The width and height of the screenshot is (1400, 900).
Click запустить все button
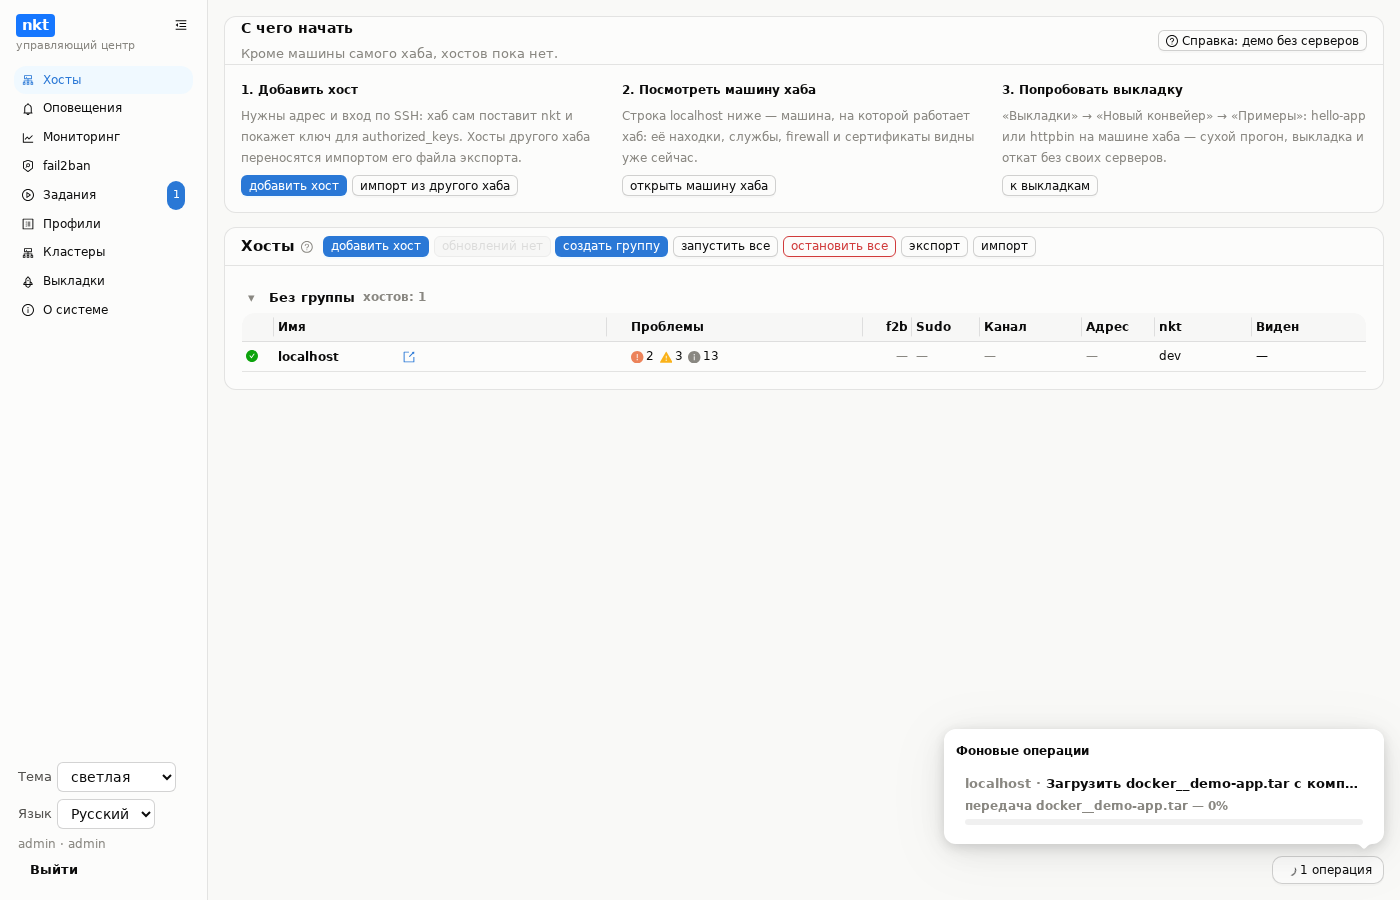pos(725,246)
